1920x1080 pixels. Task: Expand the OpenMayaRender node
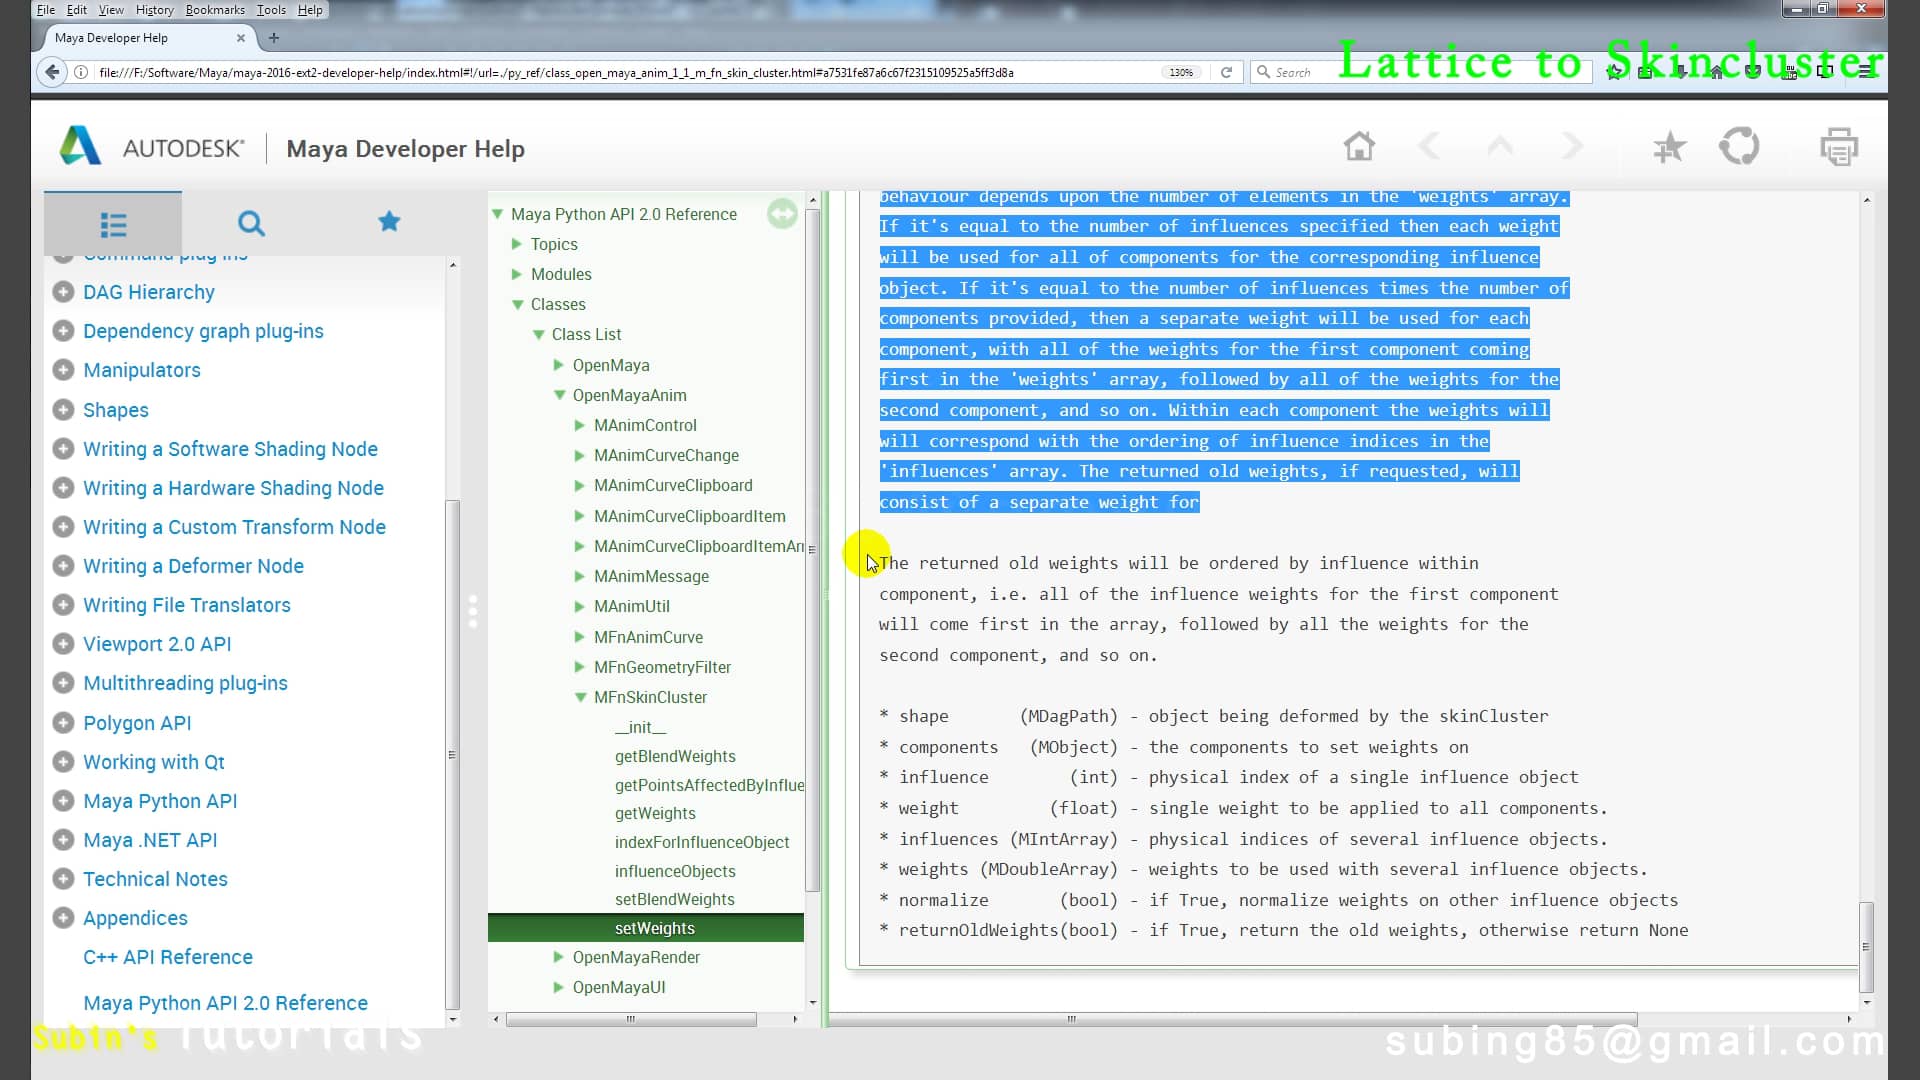click(559, 957)
